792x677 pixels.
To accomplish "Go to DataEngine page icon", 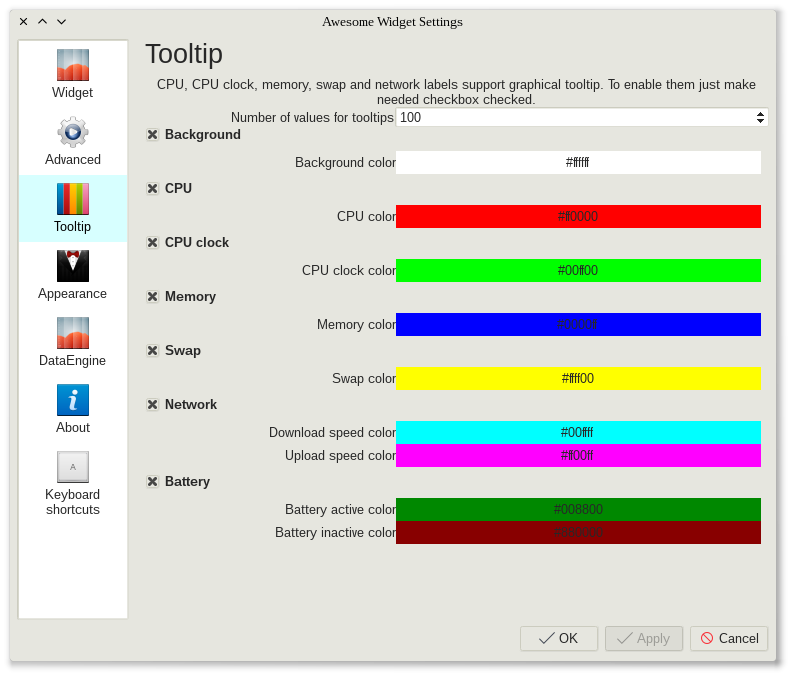I will point(73,333).
